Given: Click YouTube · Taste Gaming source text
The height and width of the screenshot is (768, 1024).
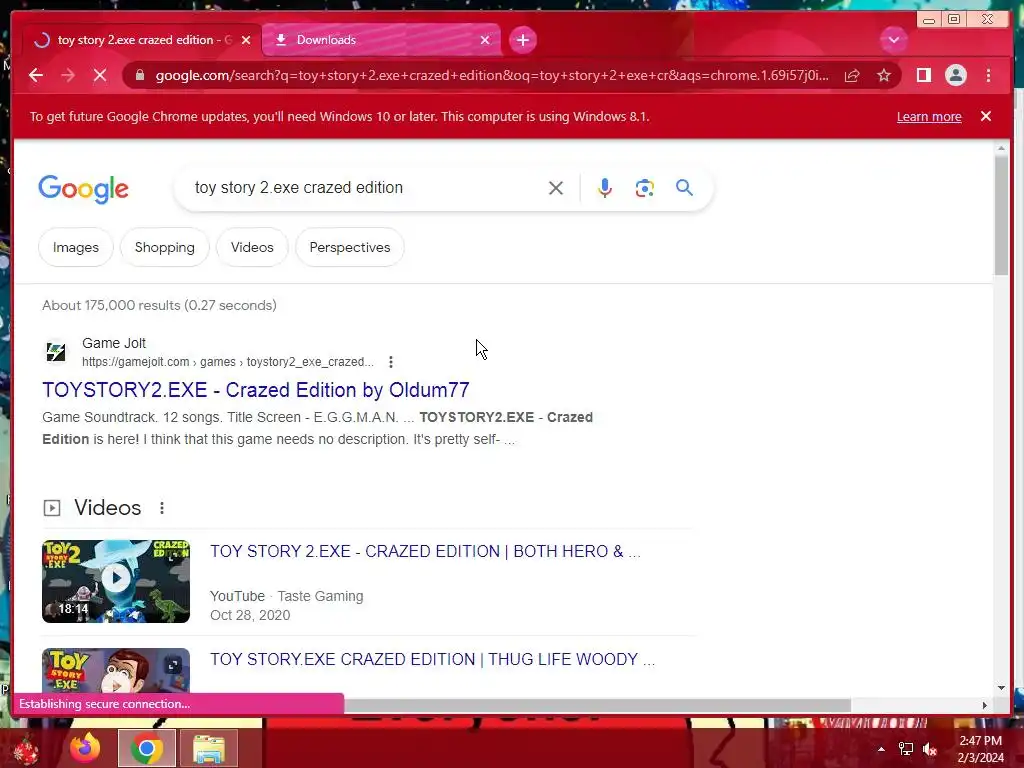Looking at the screenshot, I should click(287, 596).
